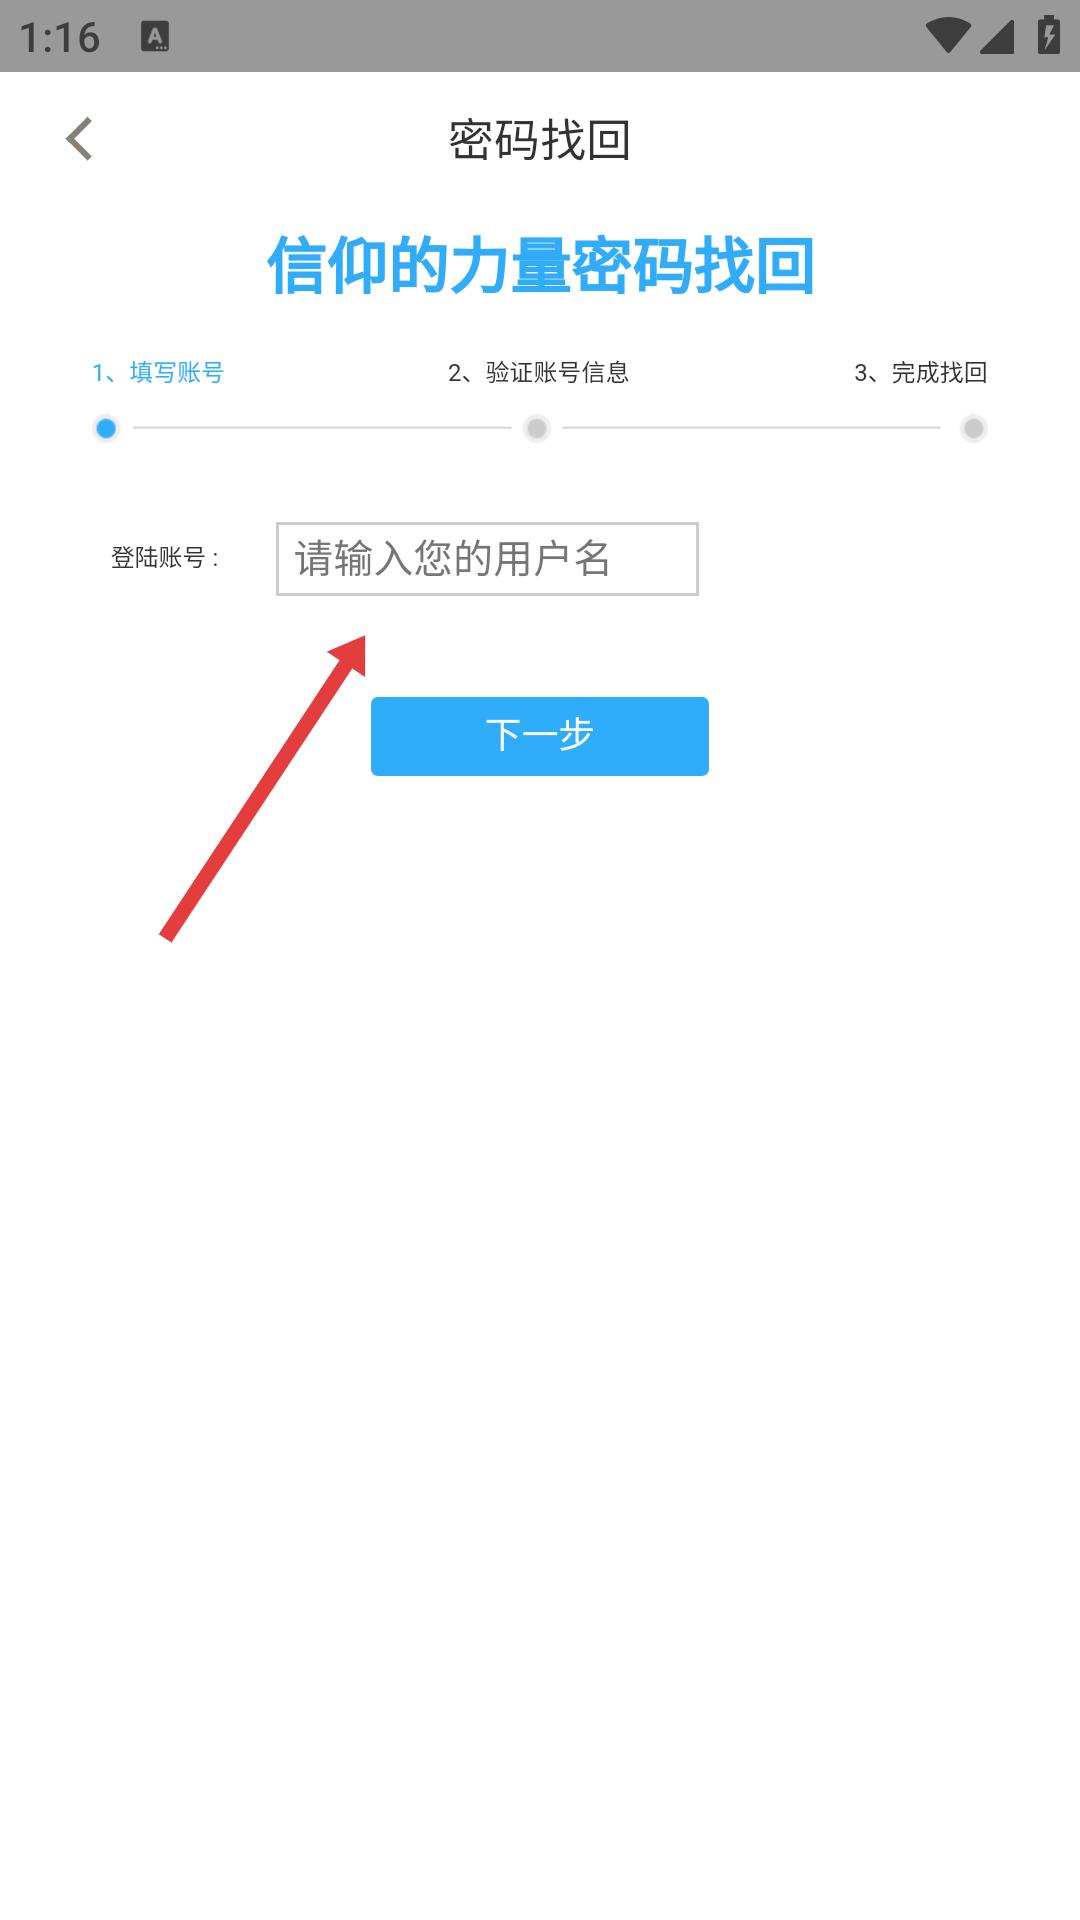Tap the 信仰的力量密码找回 heading
This screenshot has height=1920, width=1080.
pyautogui.click(x=540, y=266)
